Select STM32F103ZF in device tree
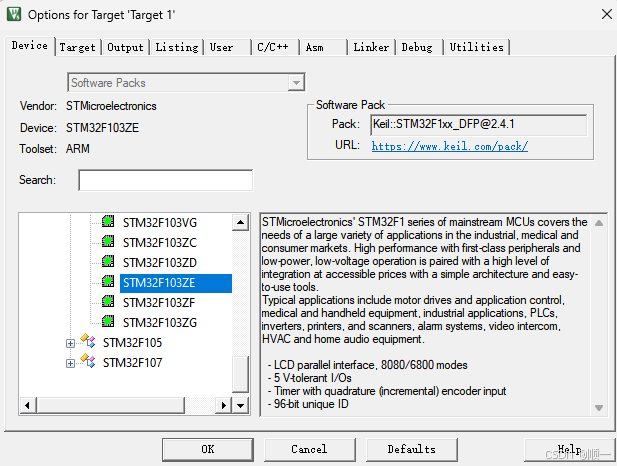This screenshot has height=466, width=617. pos(159,303)
